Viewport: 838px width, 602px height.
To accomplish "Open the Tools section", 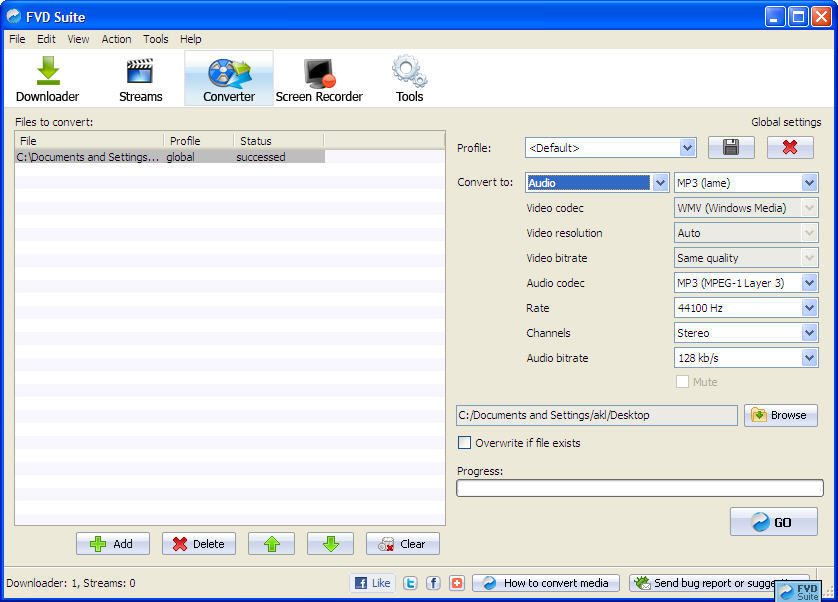I will point(408,77).
